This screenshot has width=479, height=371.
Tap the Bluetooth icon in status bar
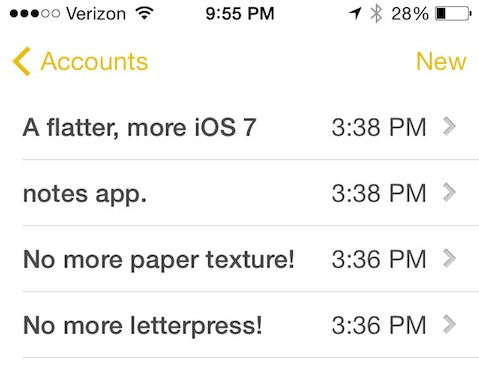click(376, 14)
